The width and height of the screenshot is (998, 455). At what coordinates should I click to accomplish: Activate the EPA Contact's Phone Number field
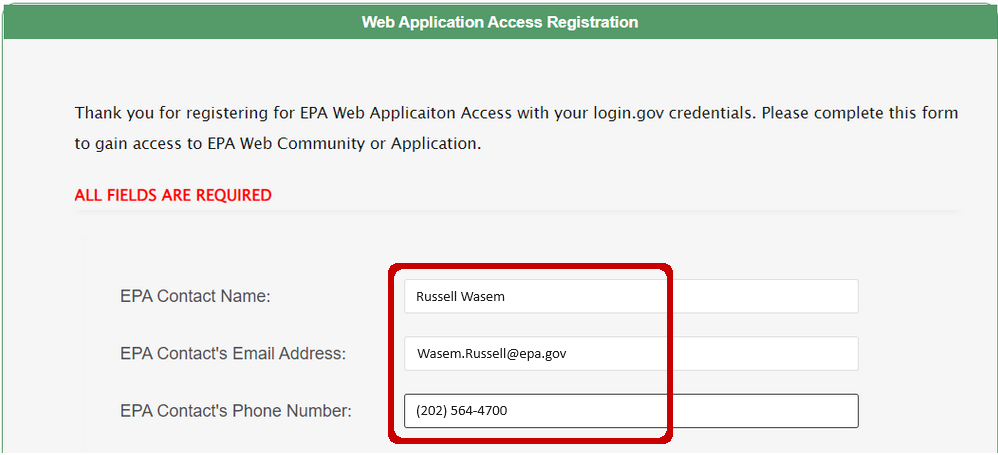(x=631, y=410)
